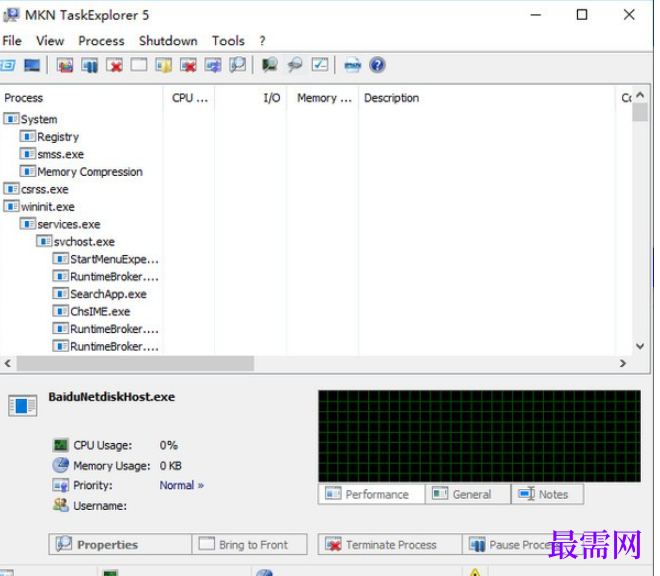
Task: Click the pause process toolbar icon
Action: pyautogui.click(x=90, y=65)
